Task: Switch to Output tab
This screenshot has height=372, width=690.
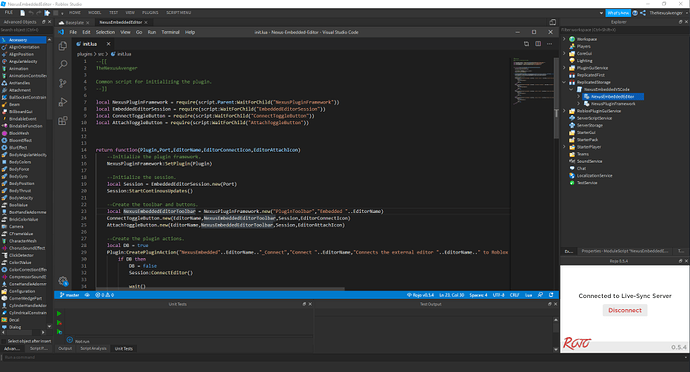Action: tap(65, 349)
